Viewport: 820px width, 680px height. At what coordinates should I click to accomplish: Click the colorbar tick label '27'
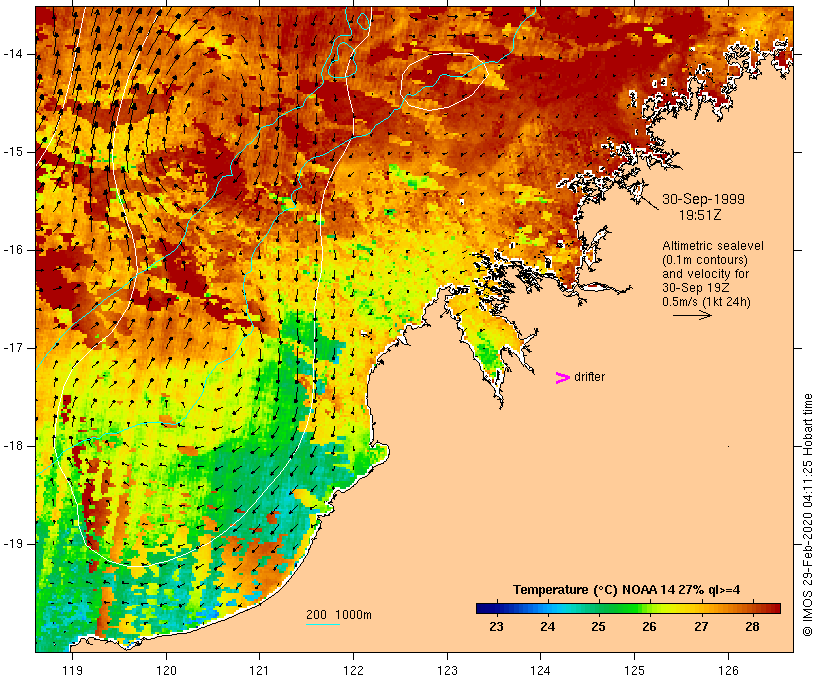pos(701,626)
